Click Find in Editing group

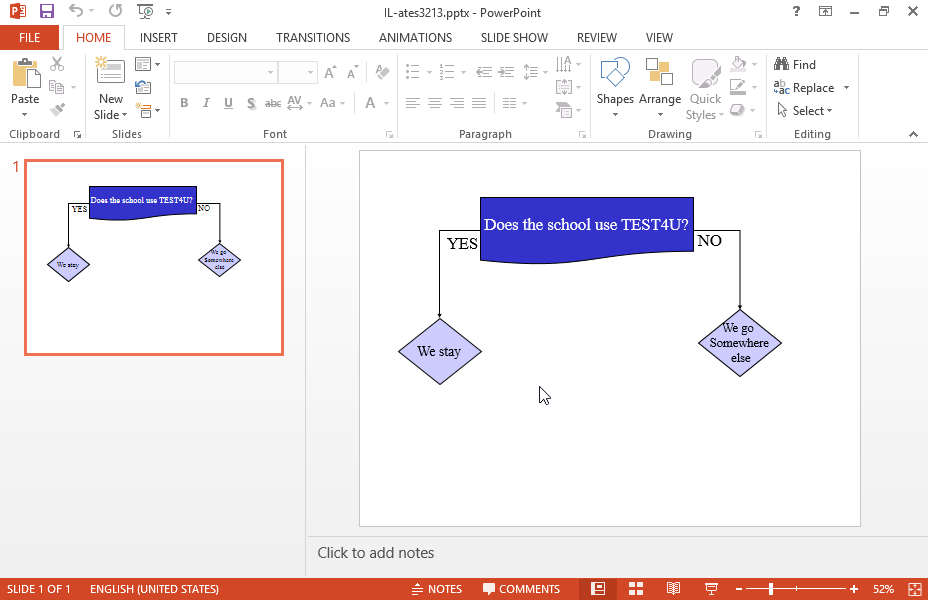[x=795, y=64]
